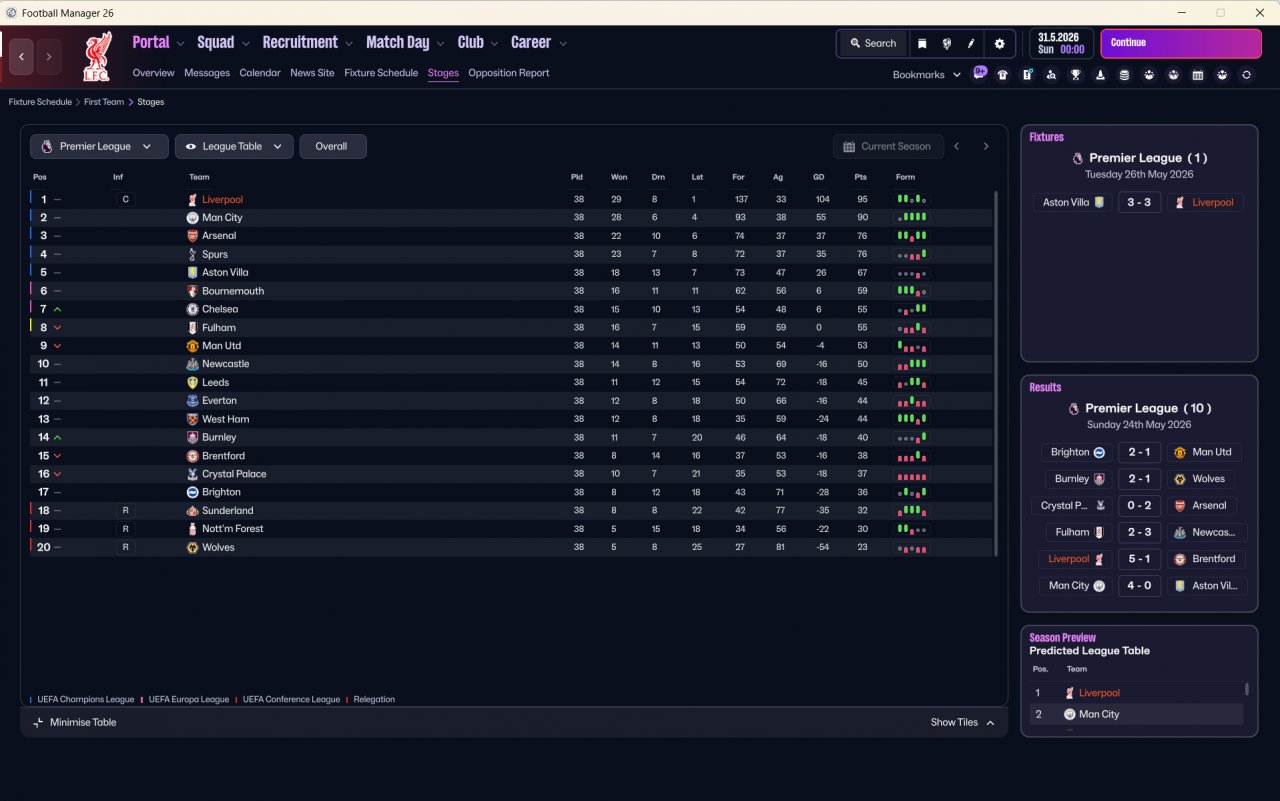Viewport: 1280px width, 801px height.
Task: Go to next season with right chevron
Action: tap(986, 146)
